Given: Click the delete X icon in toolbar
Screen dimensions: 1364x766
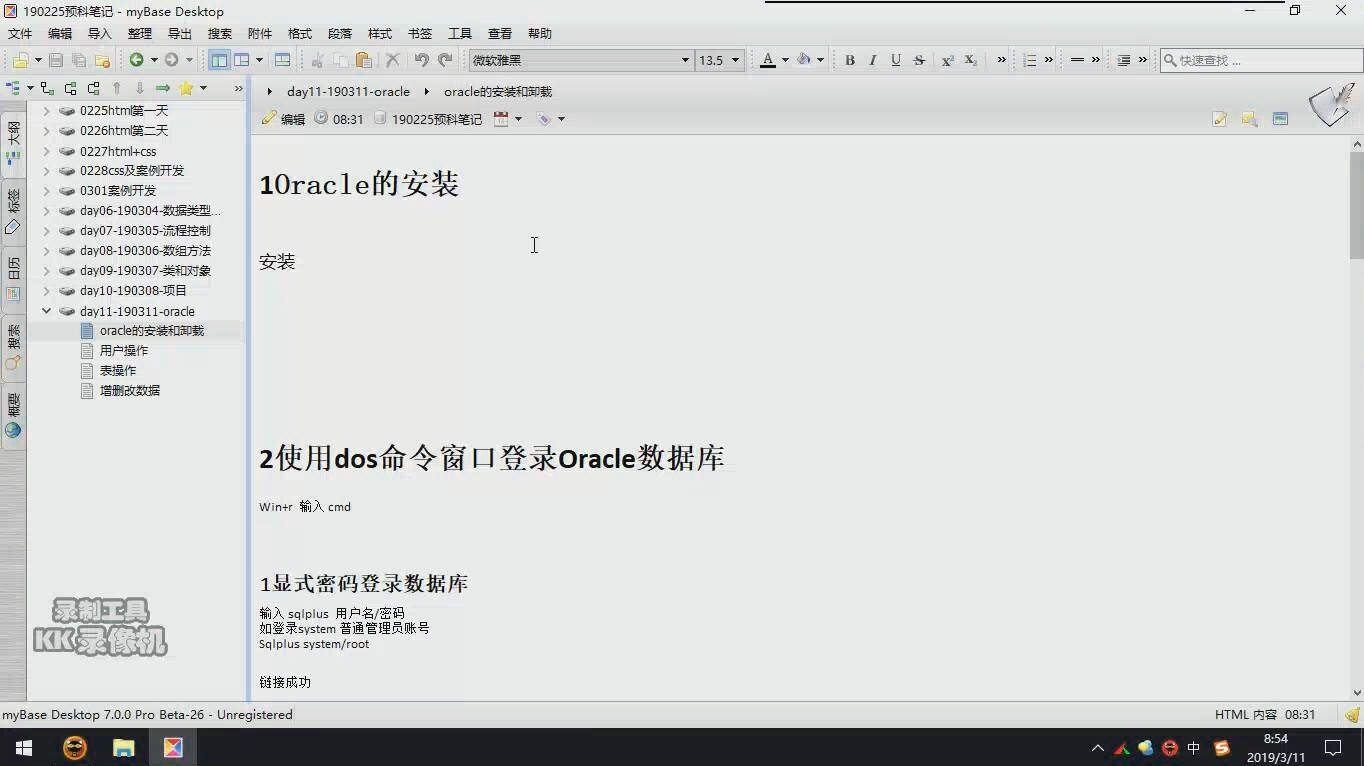Looking at the screenshot, I should tap(393, 60).
